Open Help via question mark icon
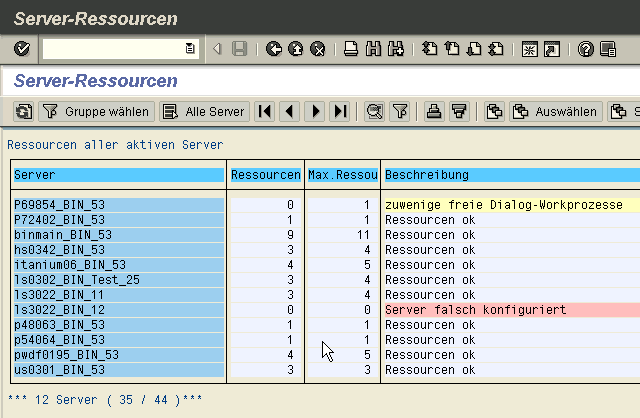Image resolution: width=640 pixels, height=418 pixels. pyautogui.click(x=586, y=49)
